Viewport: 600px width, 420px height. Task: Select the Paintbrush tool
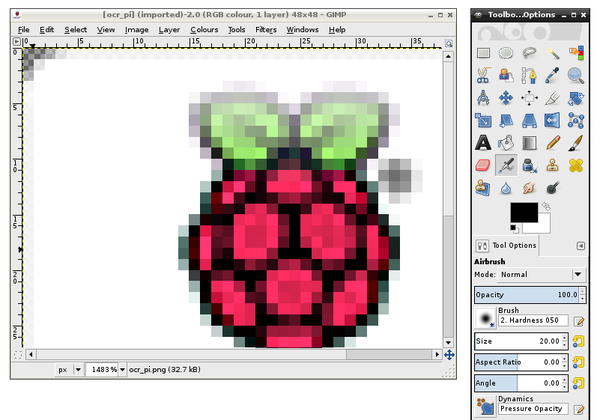click(576, 143)
